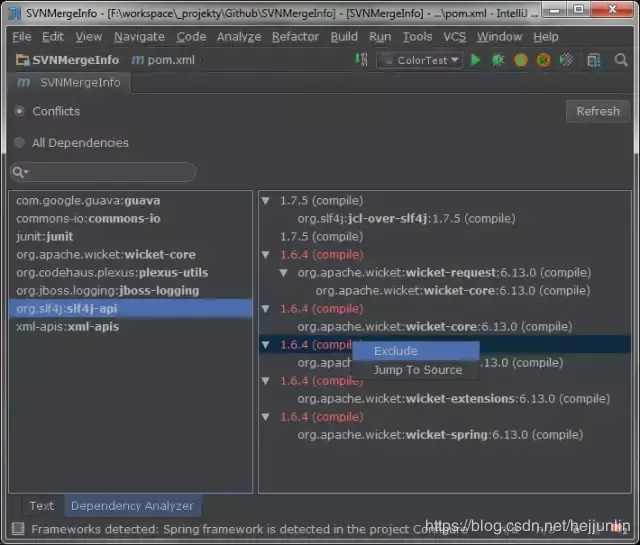
Task: Select the All Dependencies radio button
Action: pos(19,142)
